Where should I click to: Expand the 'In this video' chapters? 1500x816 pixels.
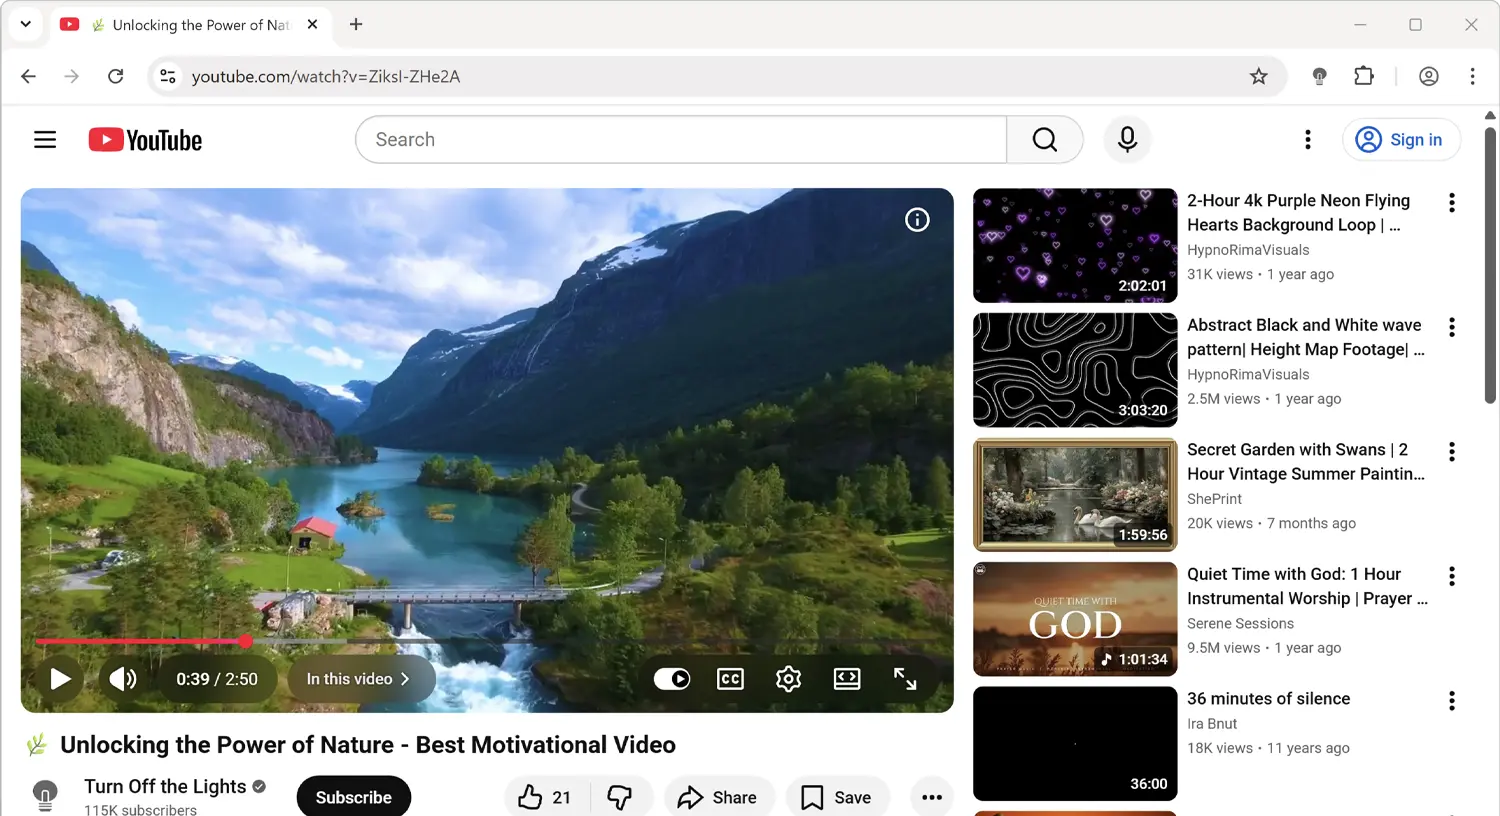[360, 678]
